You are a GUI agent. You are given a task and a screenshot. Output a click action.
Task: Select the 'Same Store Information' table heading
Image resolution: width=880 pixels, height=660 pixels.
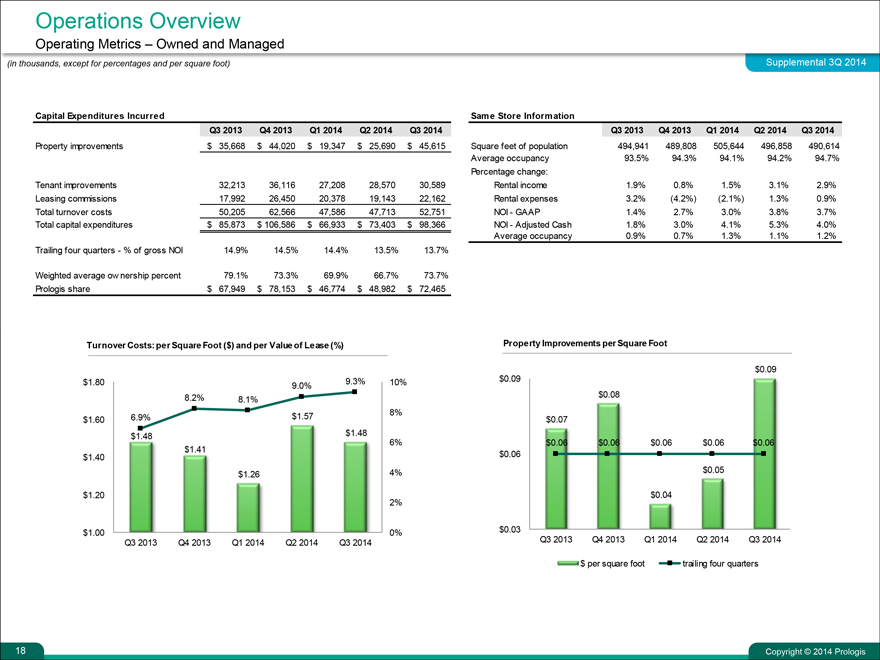524,116
